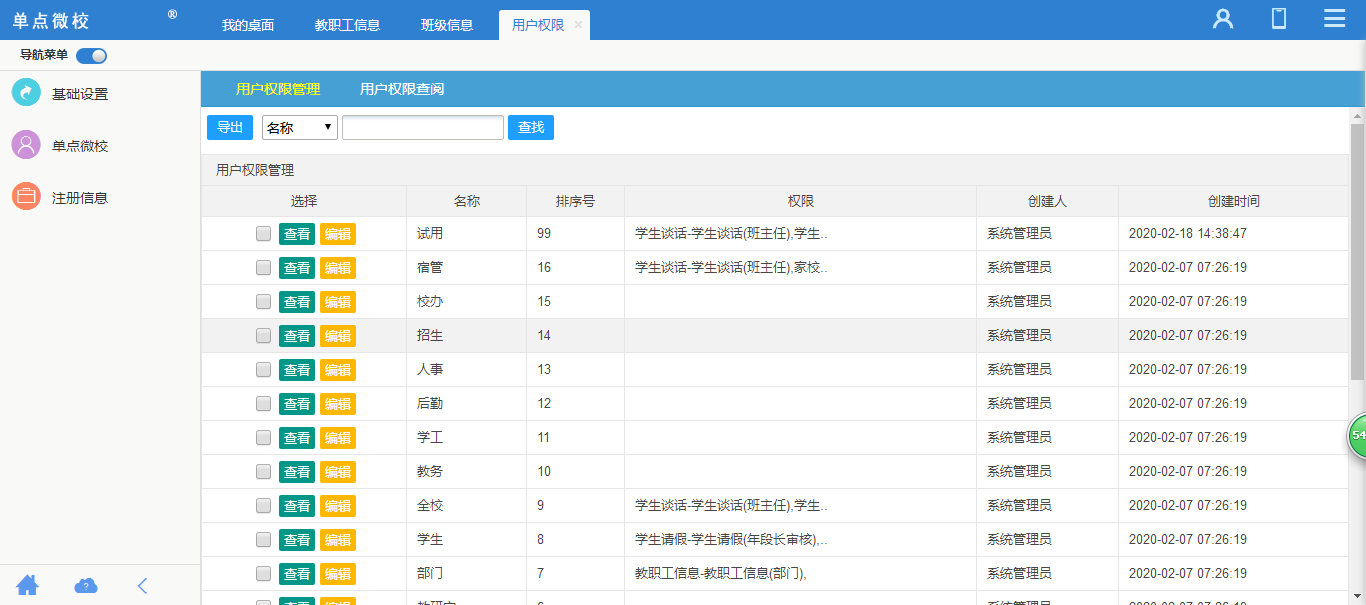Click 查看 for the 全校 row

pyautogui.click(x=297, y=506)
